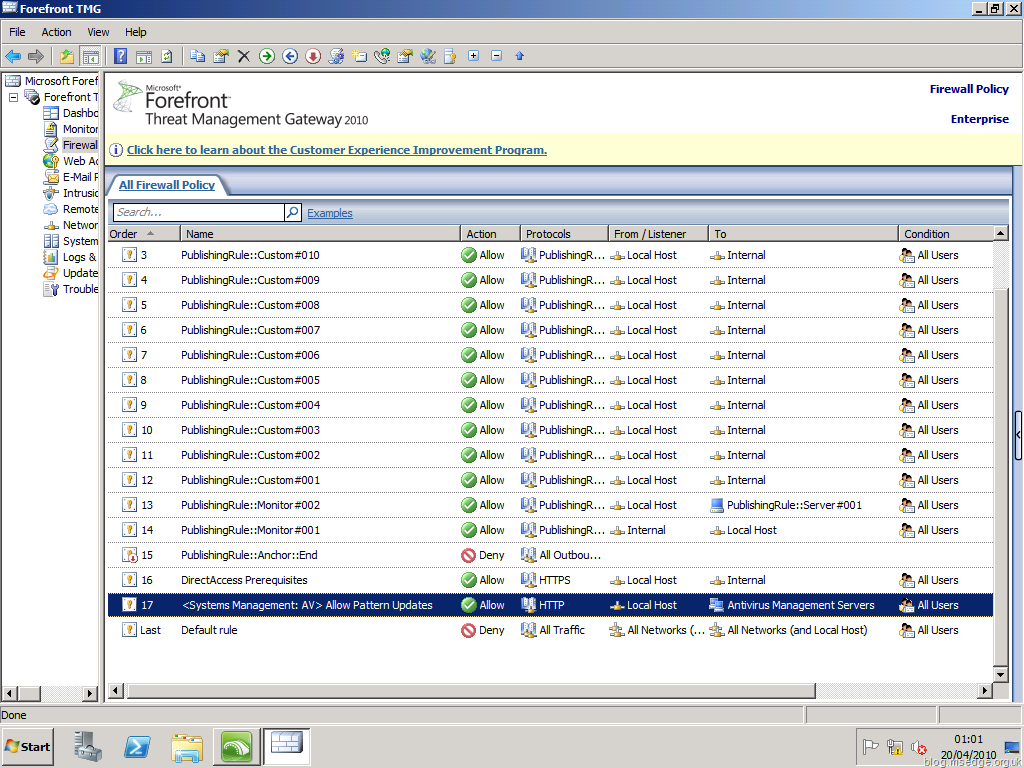Click the phone and globe toolbar icon
The height and width of the screenshot is (768, 1024).
point(382,56)
